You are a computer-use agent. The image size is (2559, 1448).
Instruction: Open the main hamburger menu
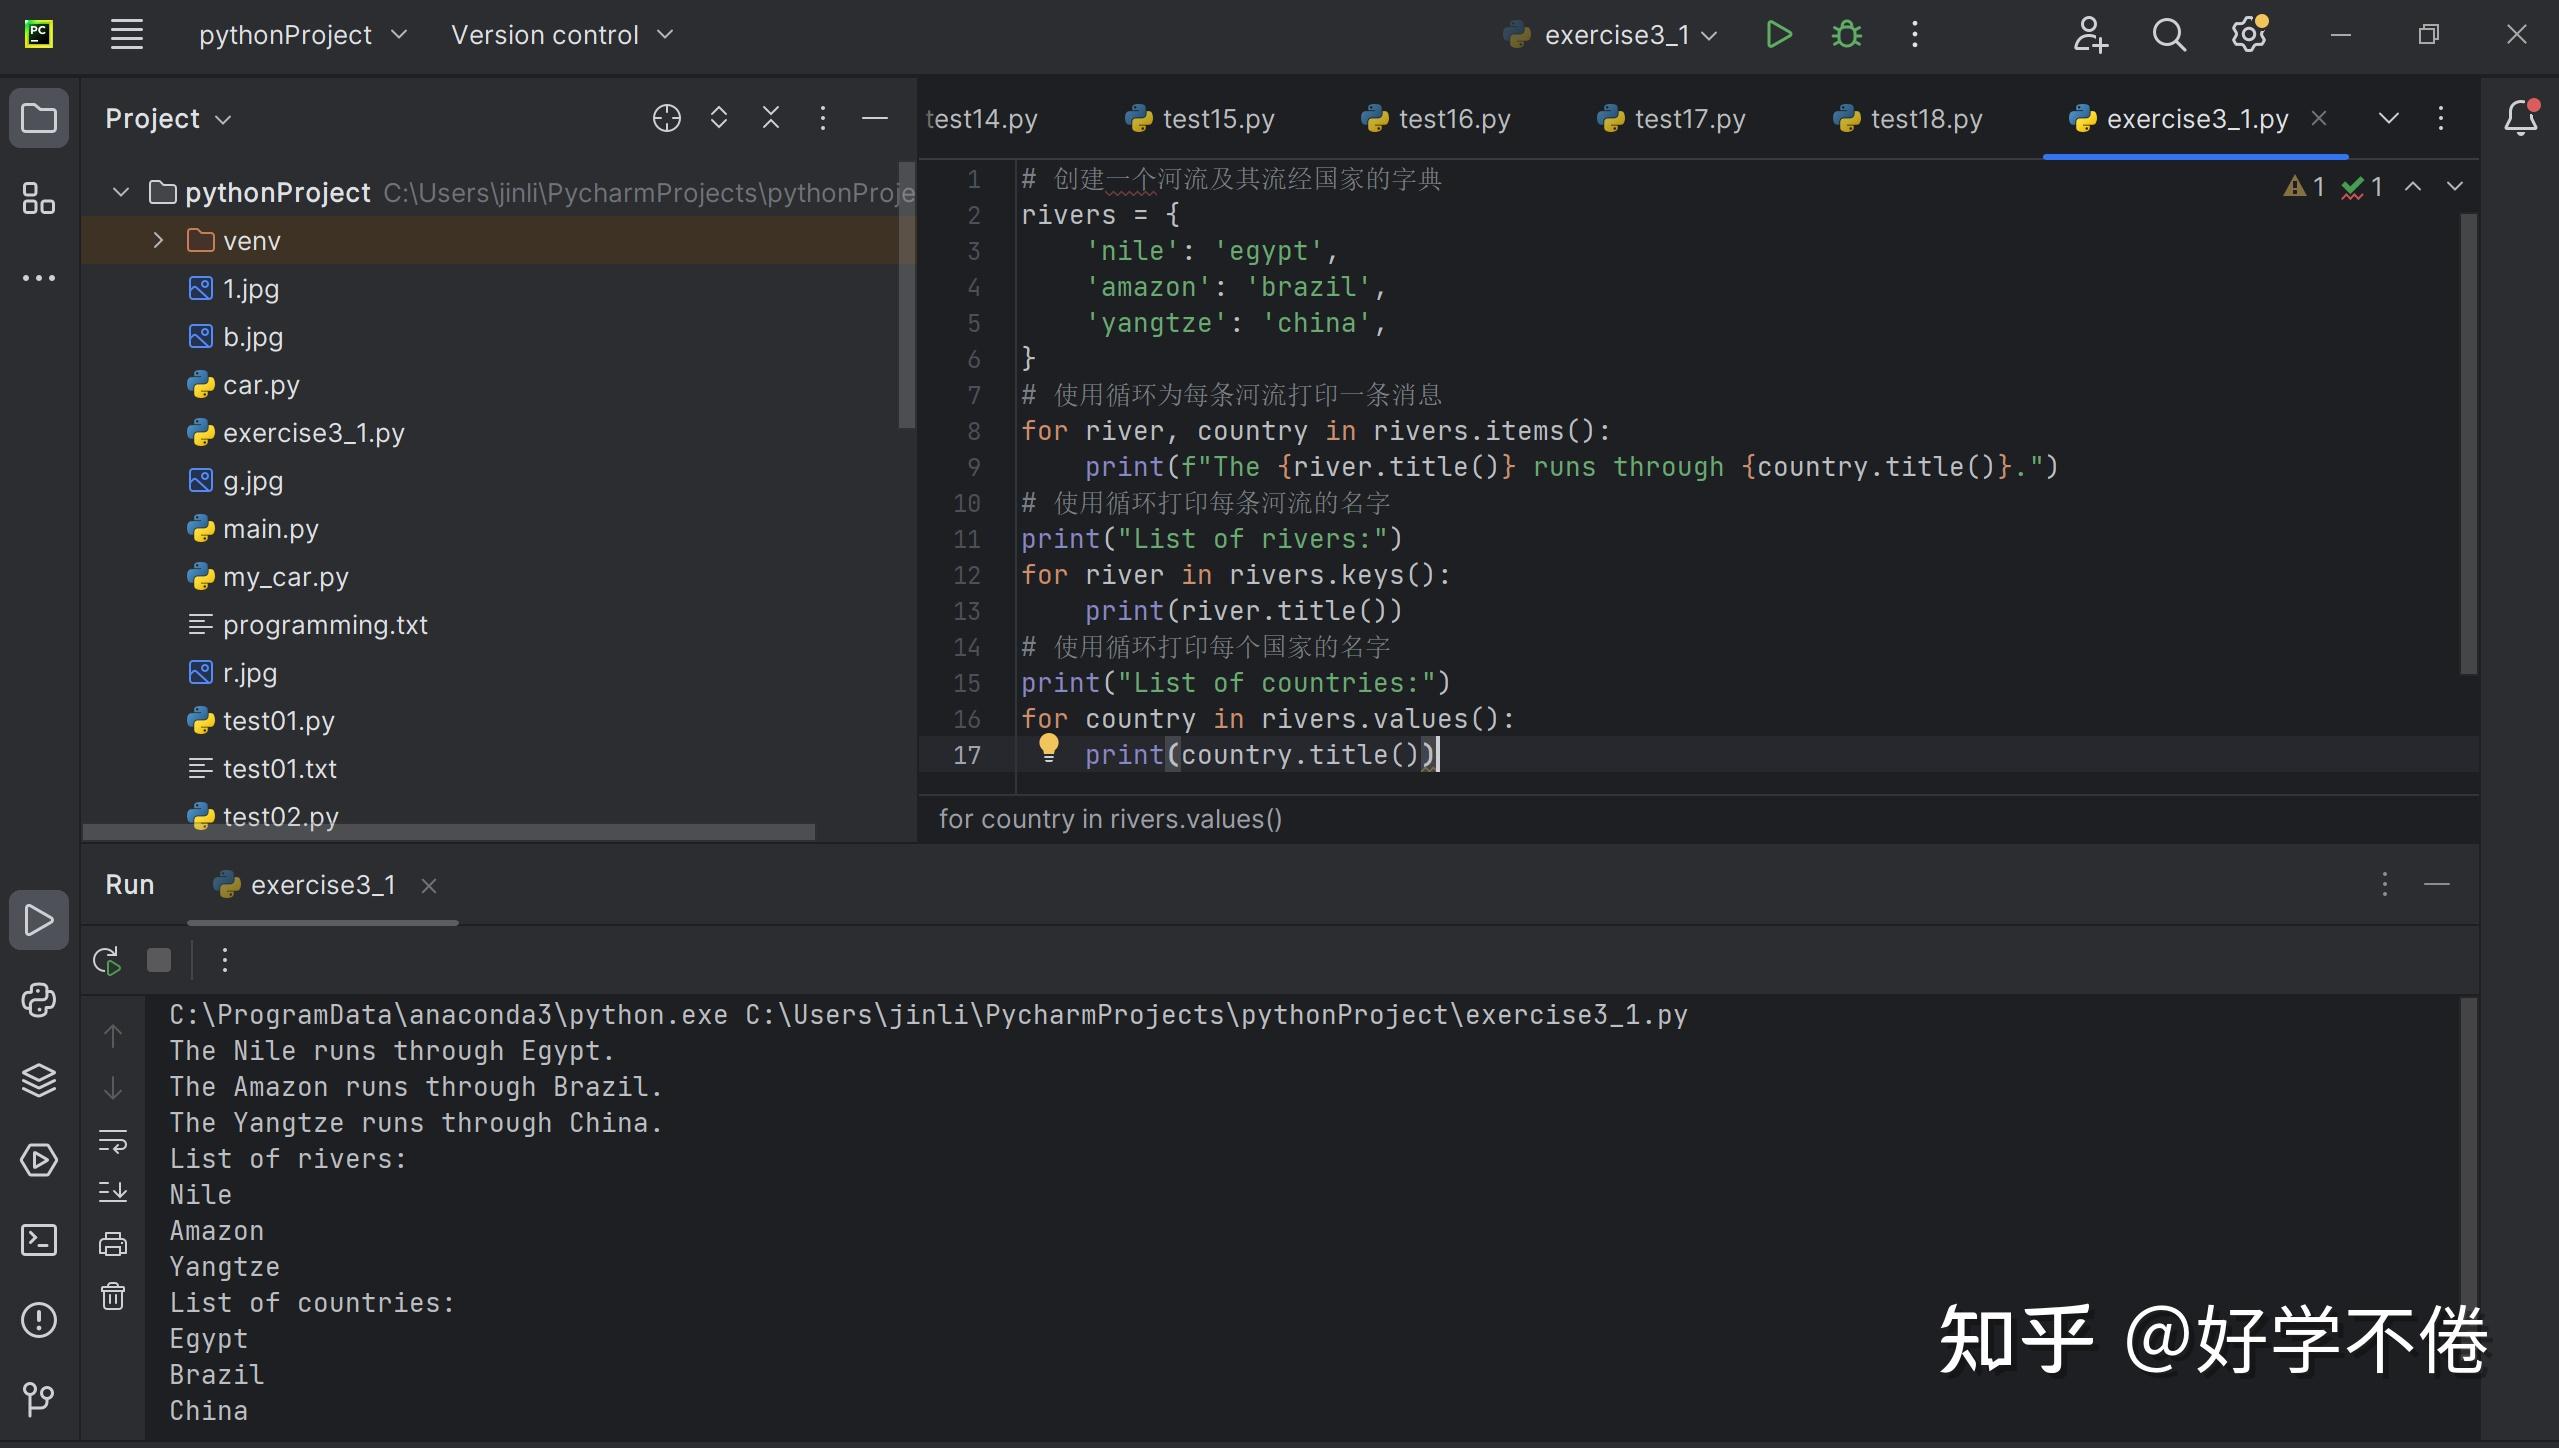[x=127, y=35]
